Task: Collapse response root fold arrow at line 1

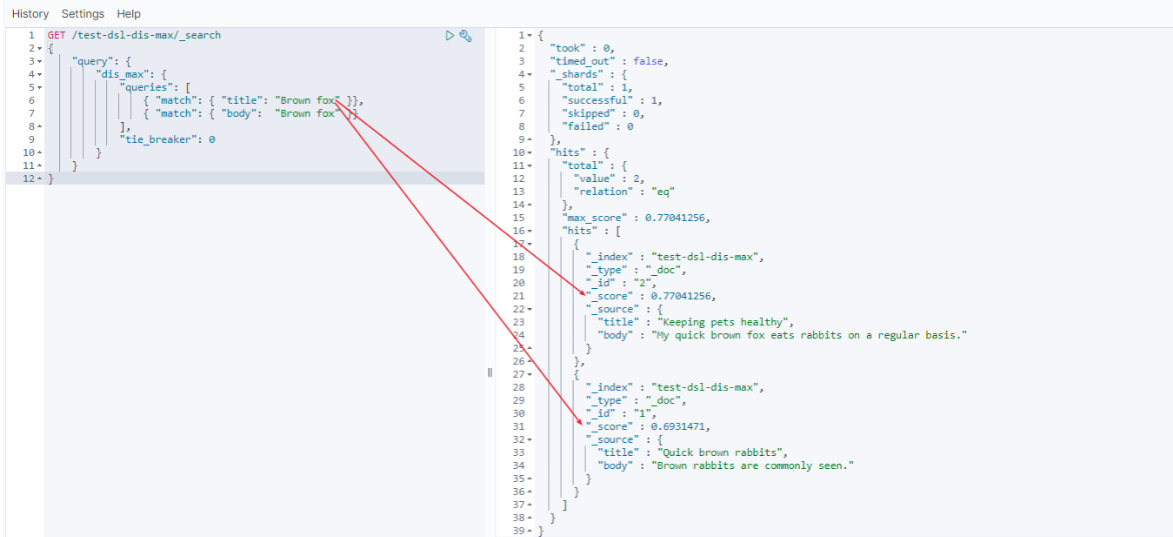Action: (530, 35)
